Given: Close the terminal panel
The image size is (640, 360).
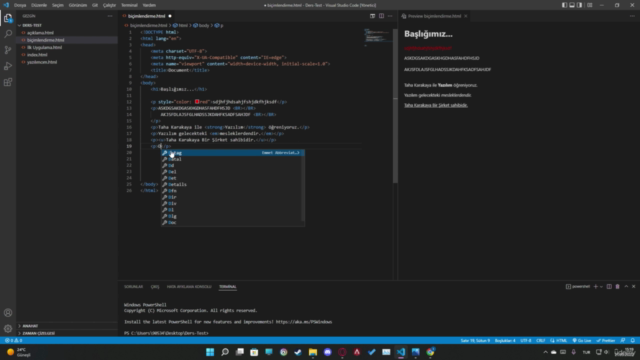Looking at the screenshot, I should [x=633, y=287].
